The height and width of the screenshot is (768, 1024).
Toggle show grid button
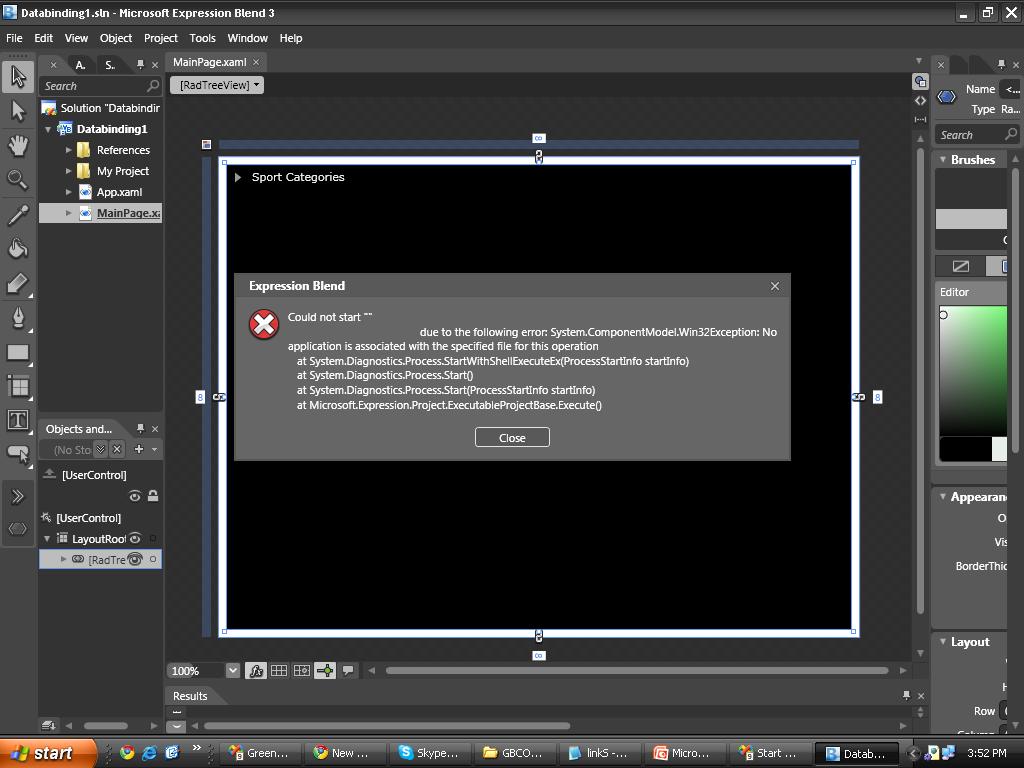point(279,671)
